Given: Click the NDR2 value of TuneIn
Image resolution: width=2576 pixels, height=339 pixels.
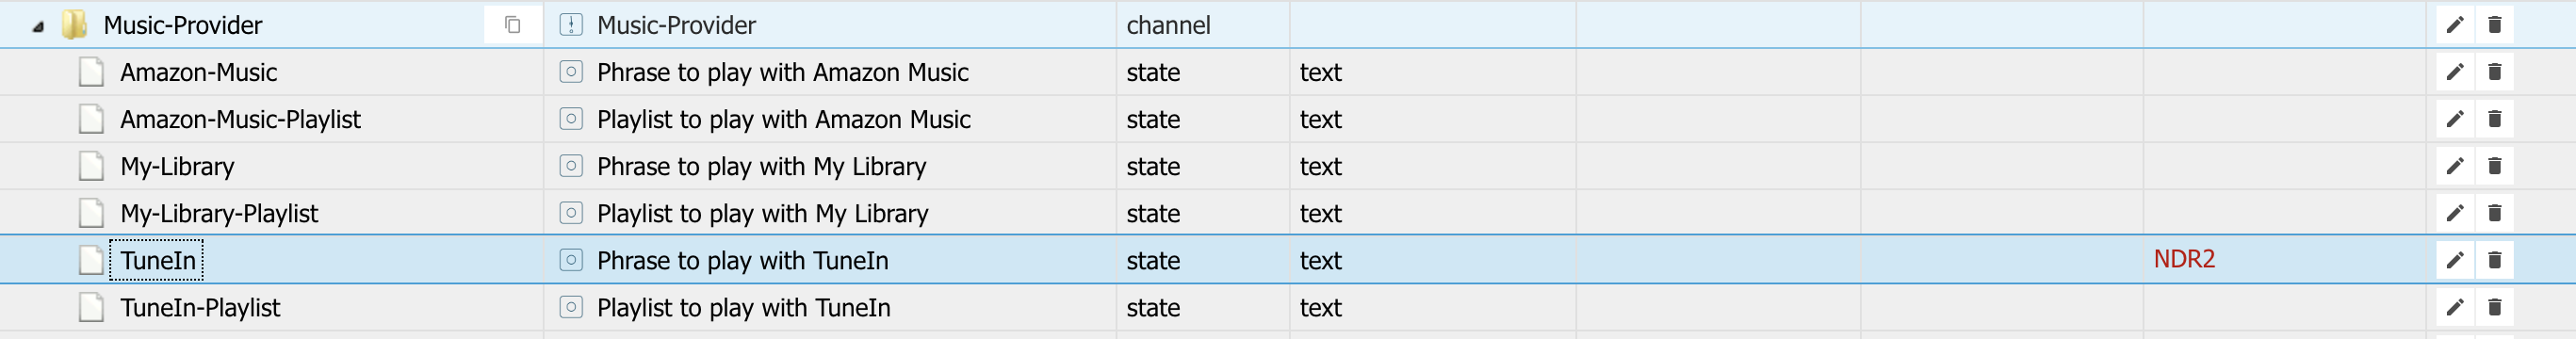Looking at the screenshot, I should [x=2184, y=259].
